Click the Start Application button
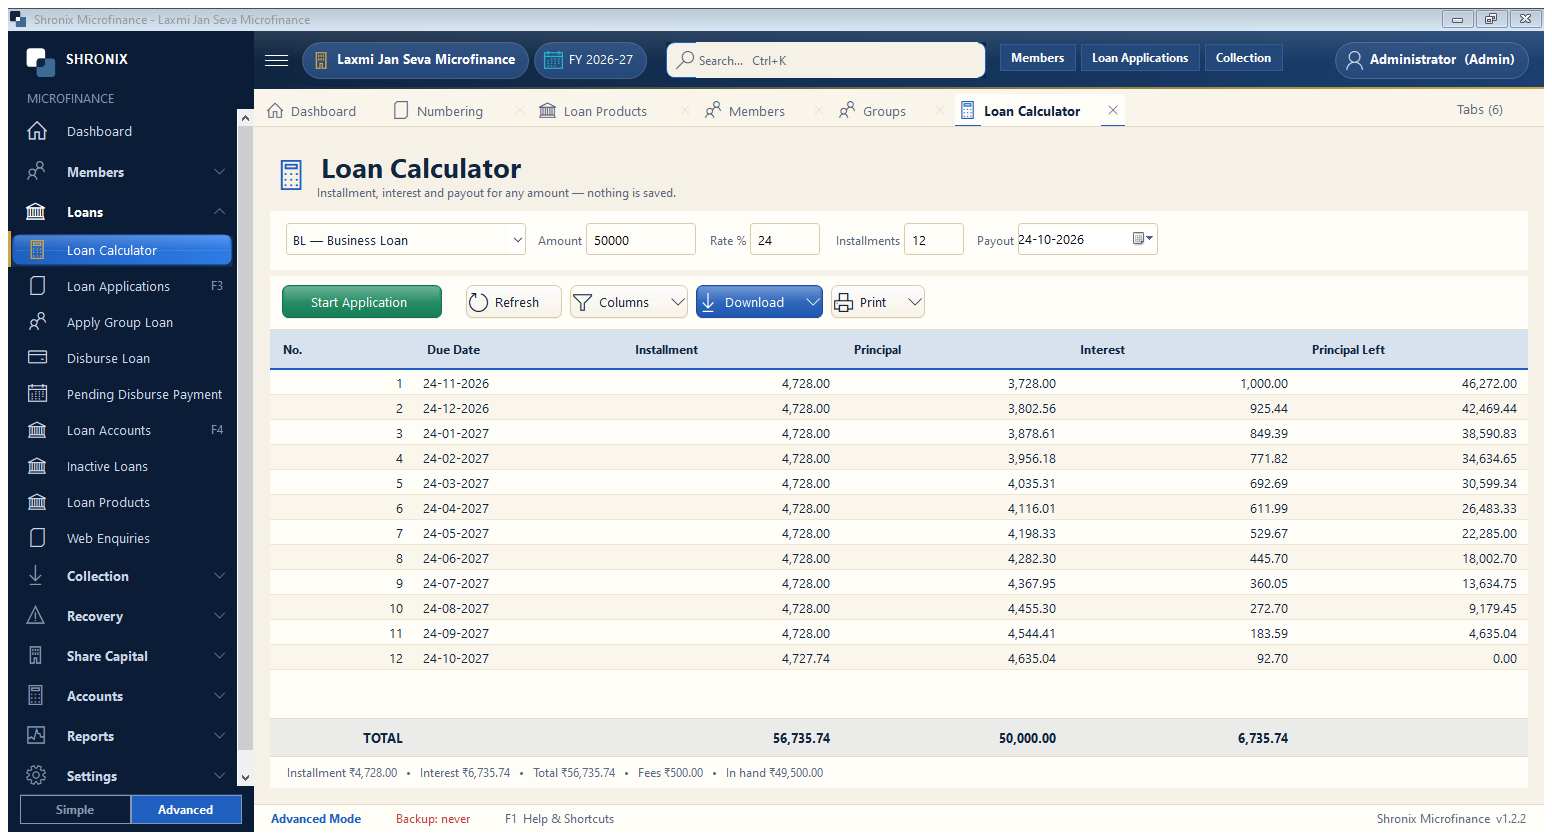Image resolution: width=1552 pixels, height=840 pixels. coord(362,302)
